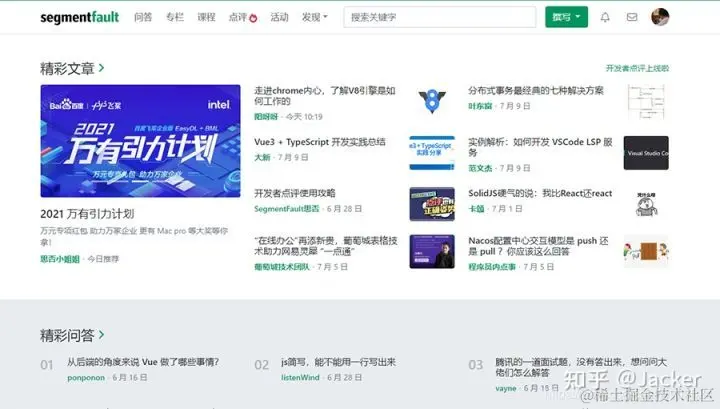Expand the 发现 dropdown menu
Screen dimensions: 720x409
click(315, 17)
